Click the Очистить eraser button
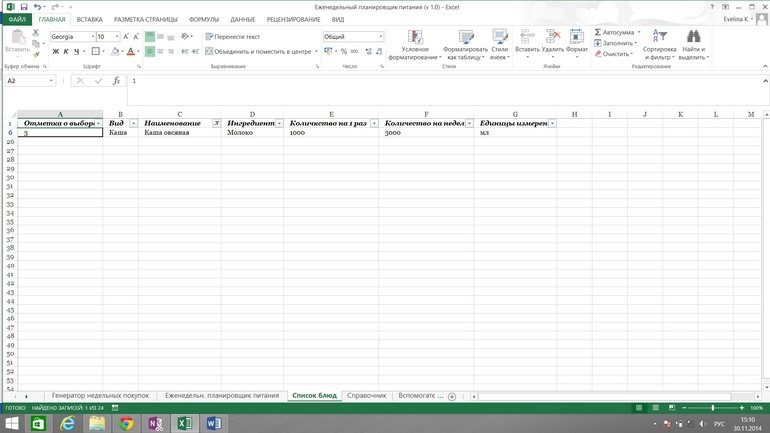This screenshot has height=433, width=770. (x=598, y=54)
